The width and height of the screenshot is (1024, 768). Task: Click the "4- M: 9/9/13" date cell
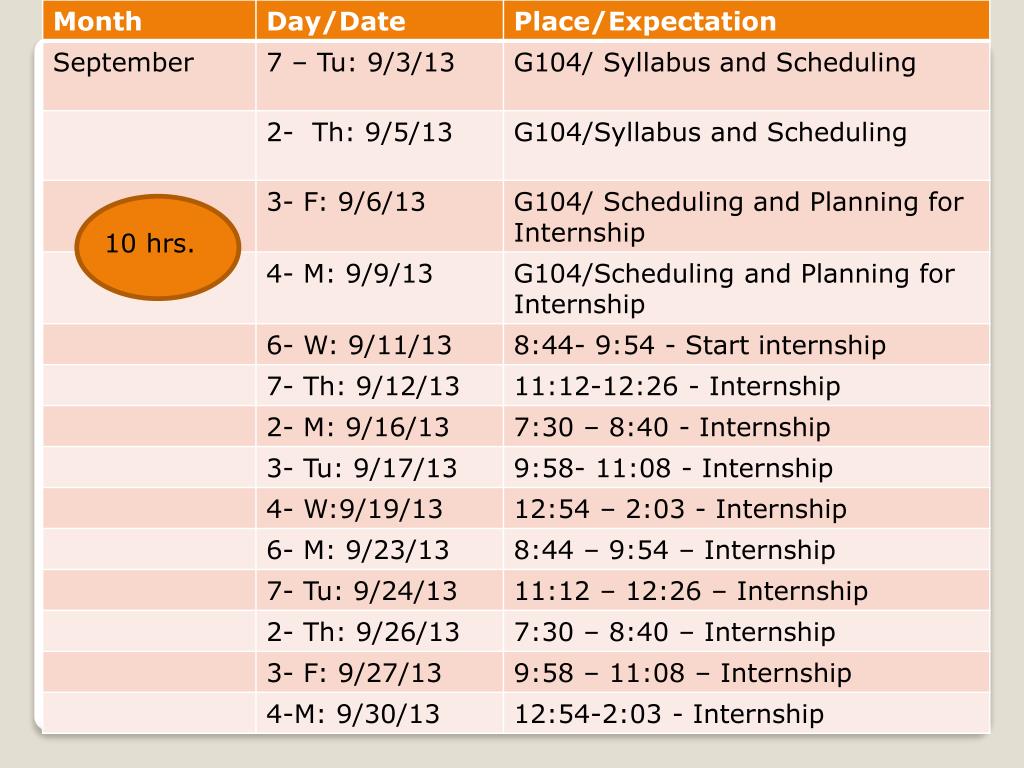(x=350, y=274)
